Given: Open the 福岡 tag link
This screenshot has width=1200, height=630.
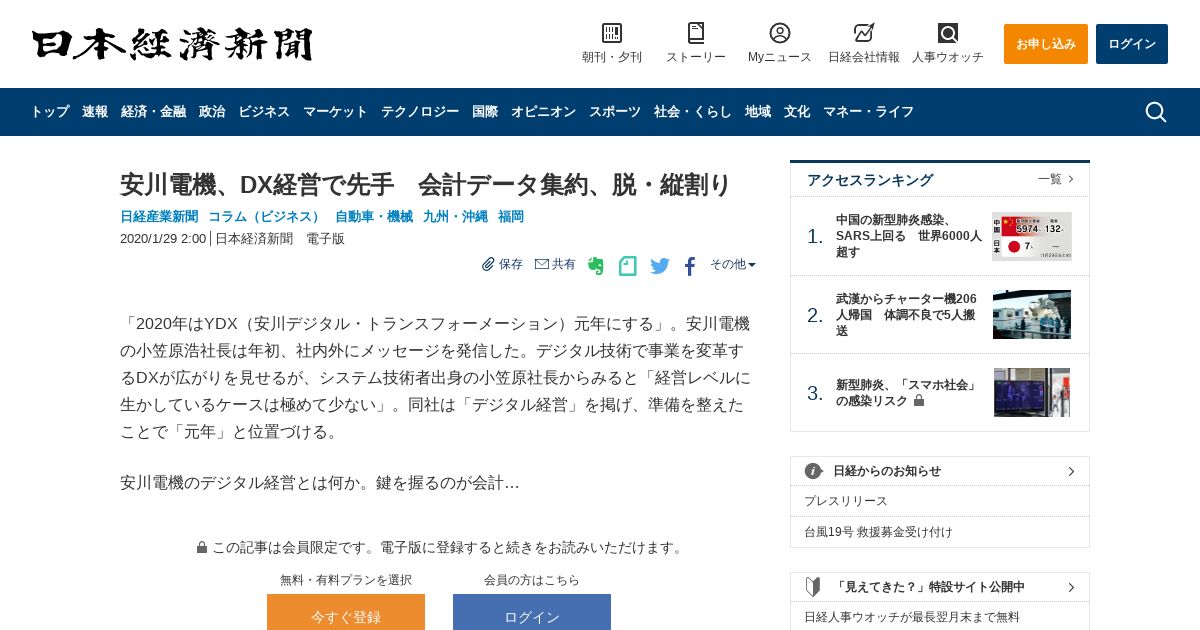Looking at the screenshot, I should pyautogui.click(x=511, y=216).
